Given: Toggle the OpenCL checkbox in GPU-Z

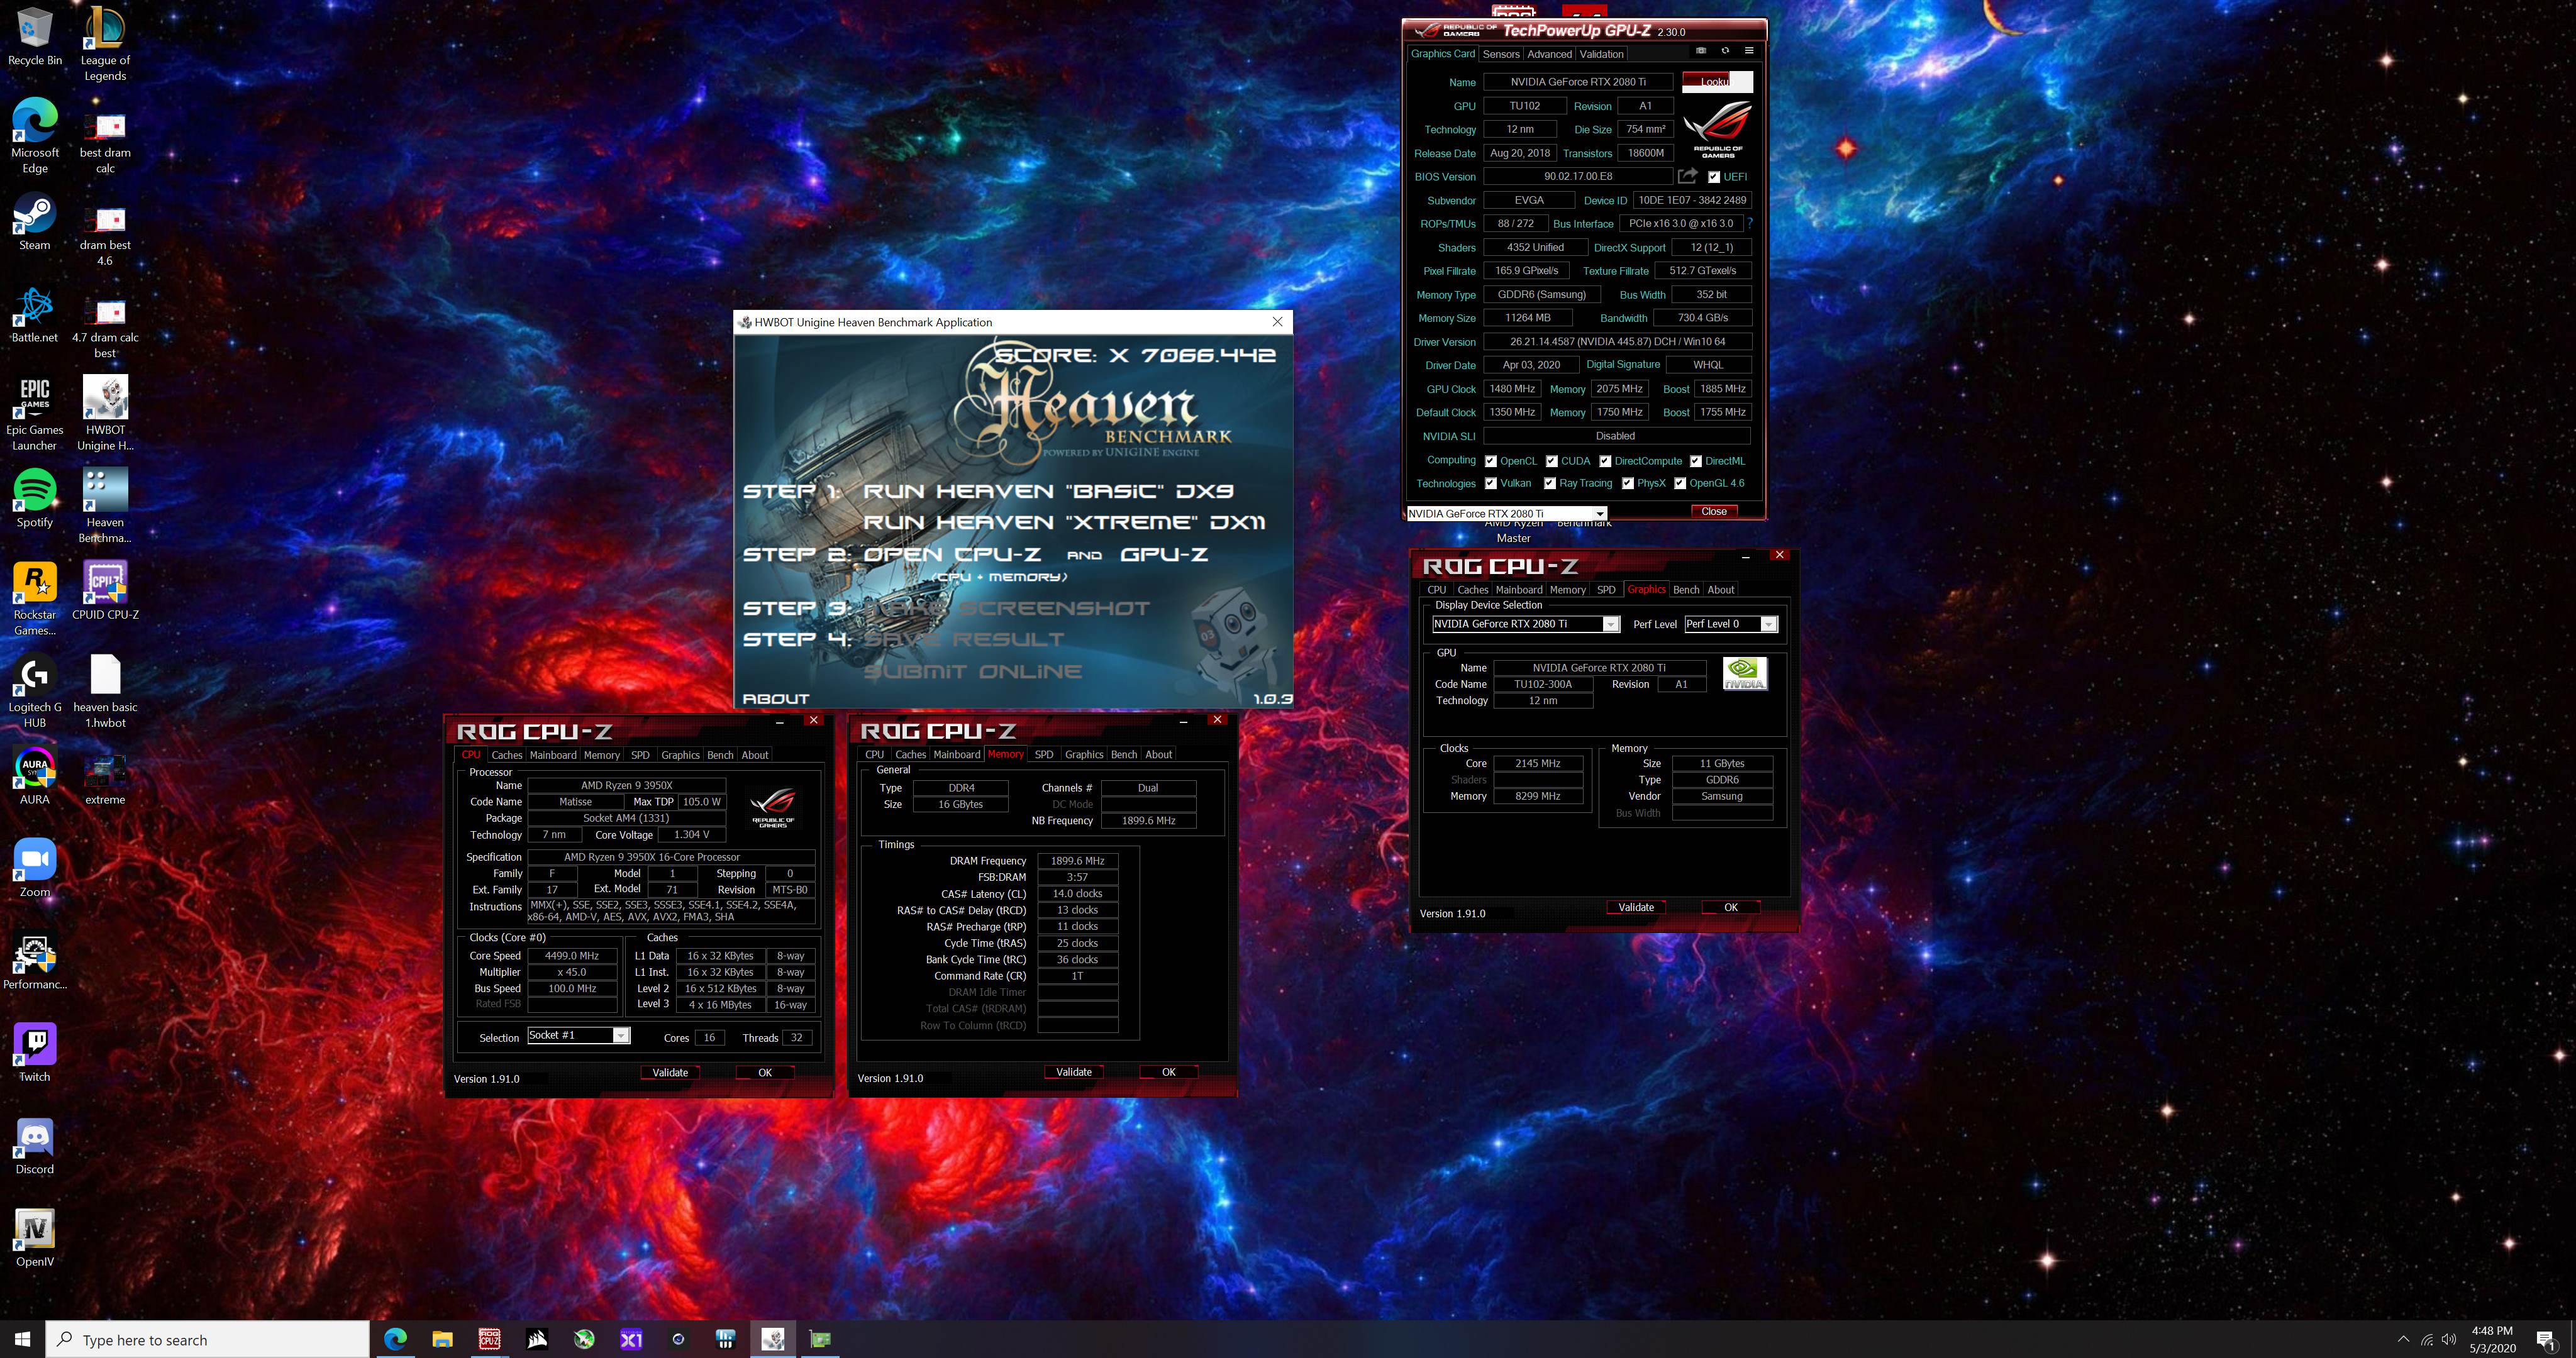Looking at the screenshot, I should [1491, 461].
